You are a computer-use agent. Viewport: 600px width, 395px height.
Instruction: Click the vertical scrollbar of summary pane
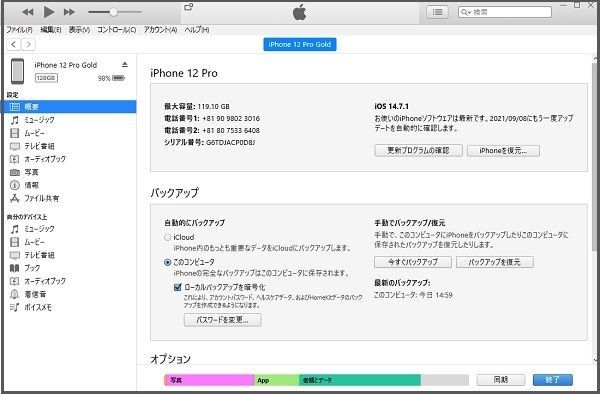[595, 157]
